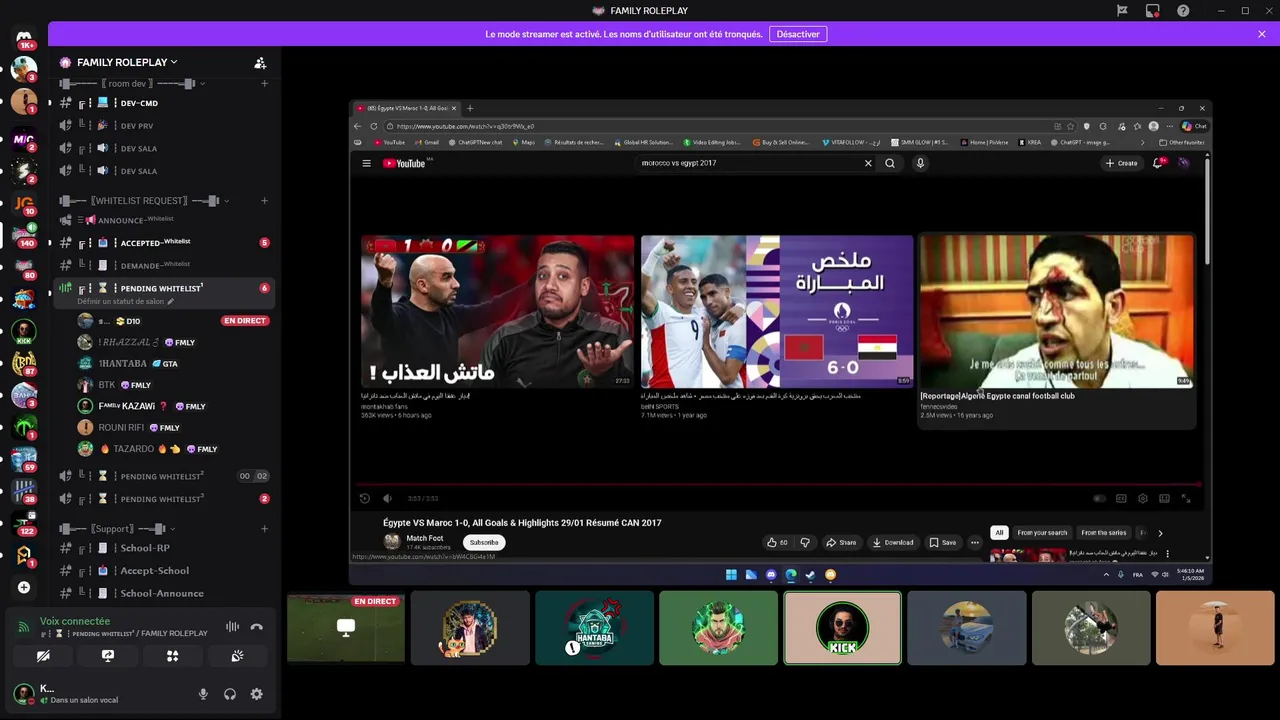This screenshot has width=1280, height=720.
Task: Add a channel to Support category
Action: point(264,528)
